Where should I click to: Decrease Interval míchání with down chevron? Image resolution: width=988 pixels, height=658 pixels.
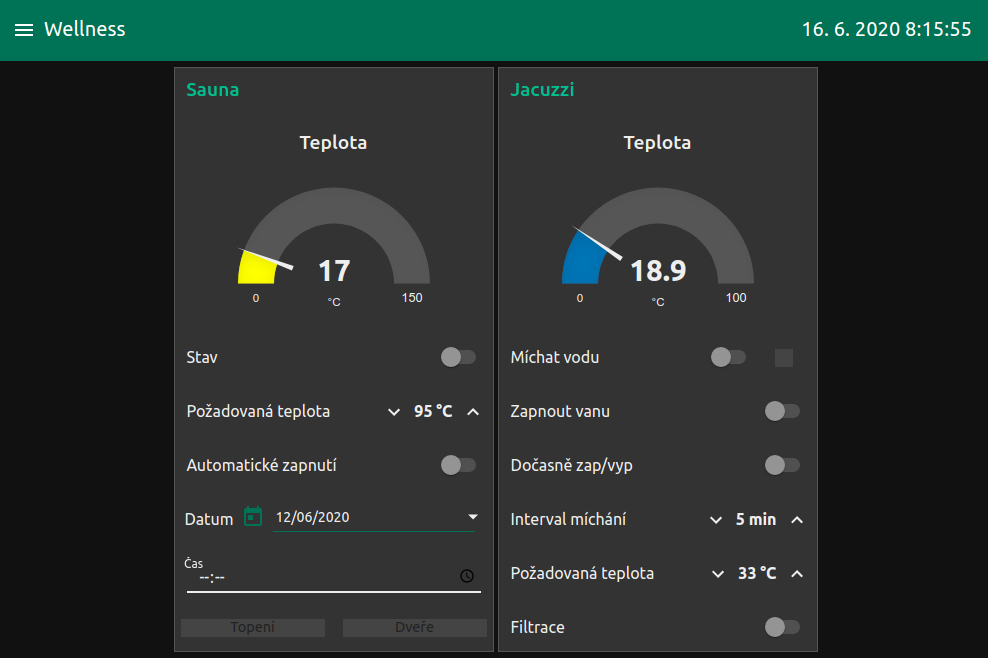point(716,519)
